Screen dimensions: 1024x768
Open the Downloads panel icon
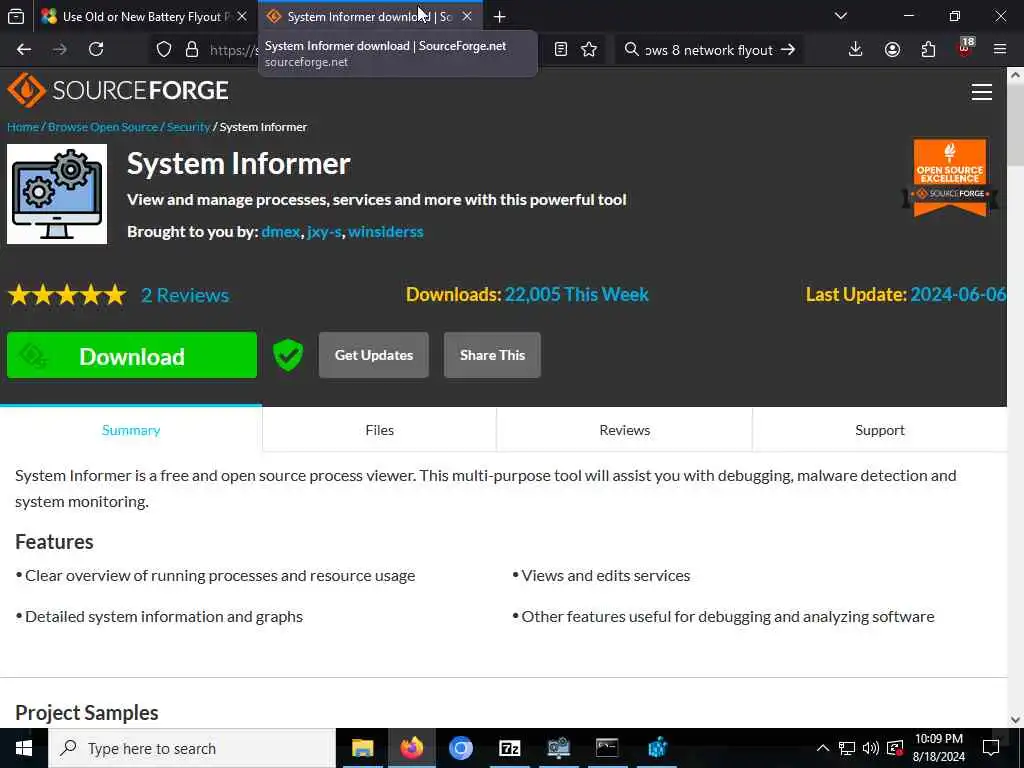point(856,50)
